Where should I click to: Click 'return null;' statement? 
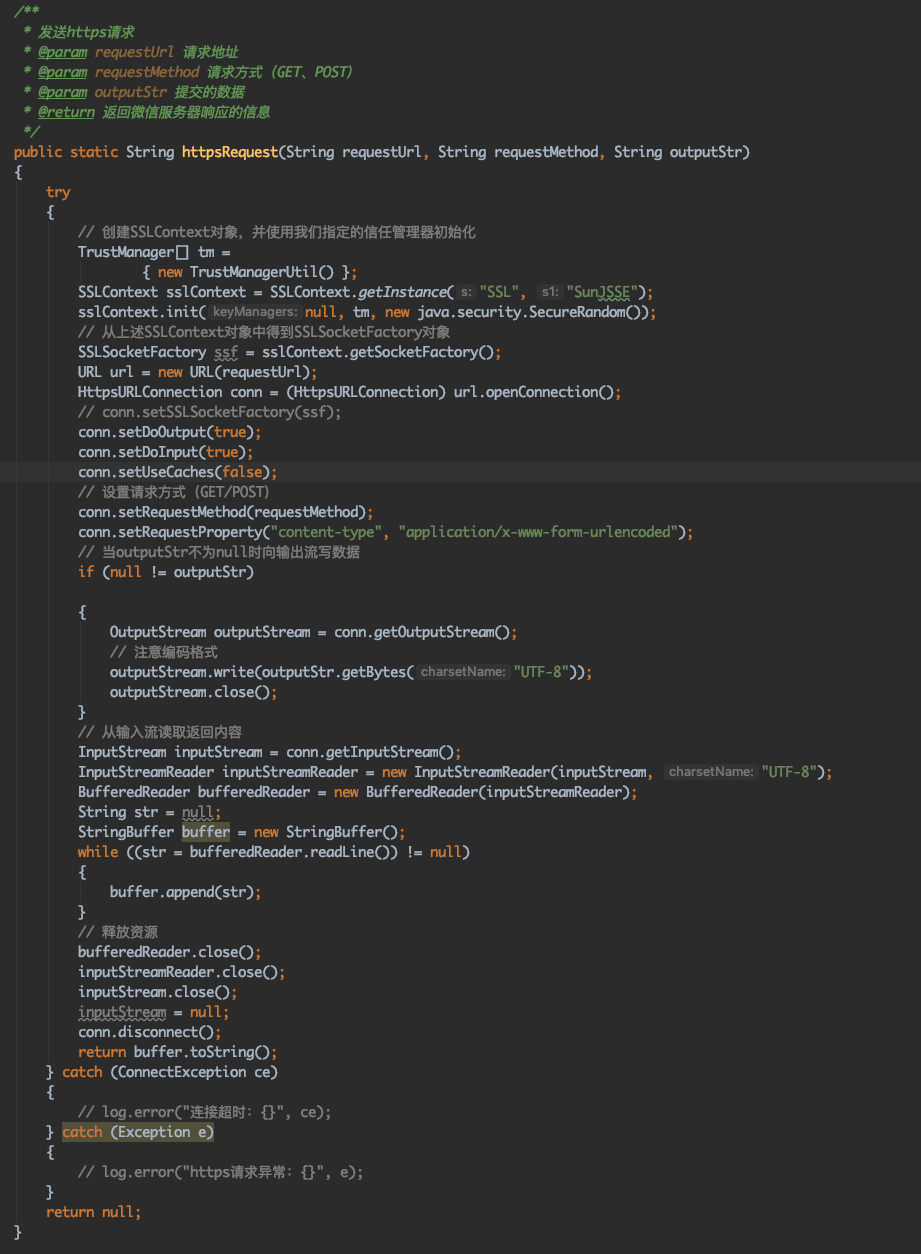click(94, 1212)
